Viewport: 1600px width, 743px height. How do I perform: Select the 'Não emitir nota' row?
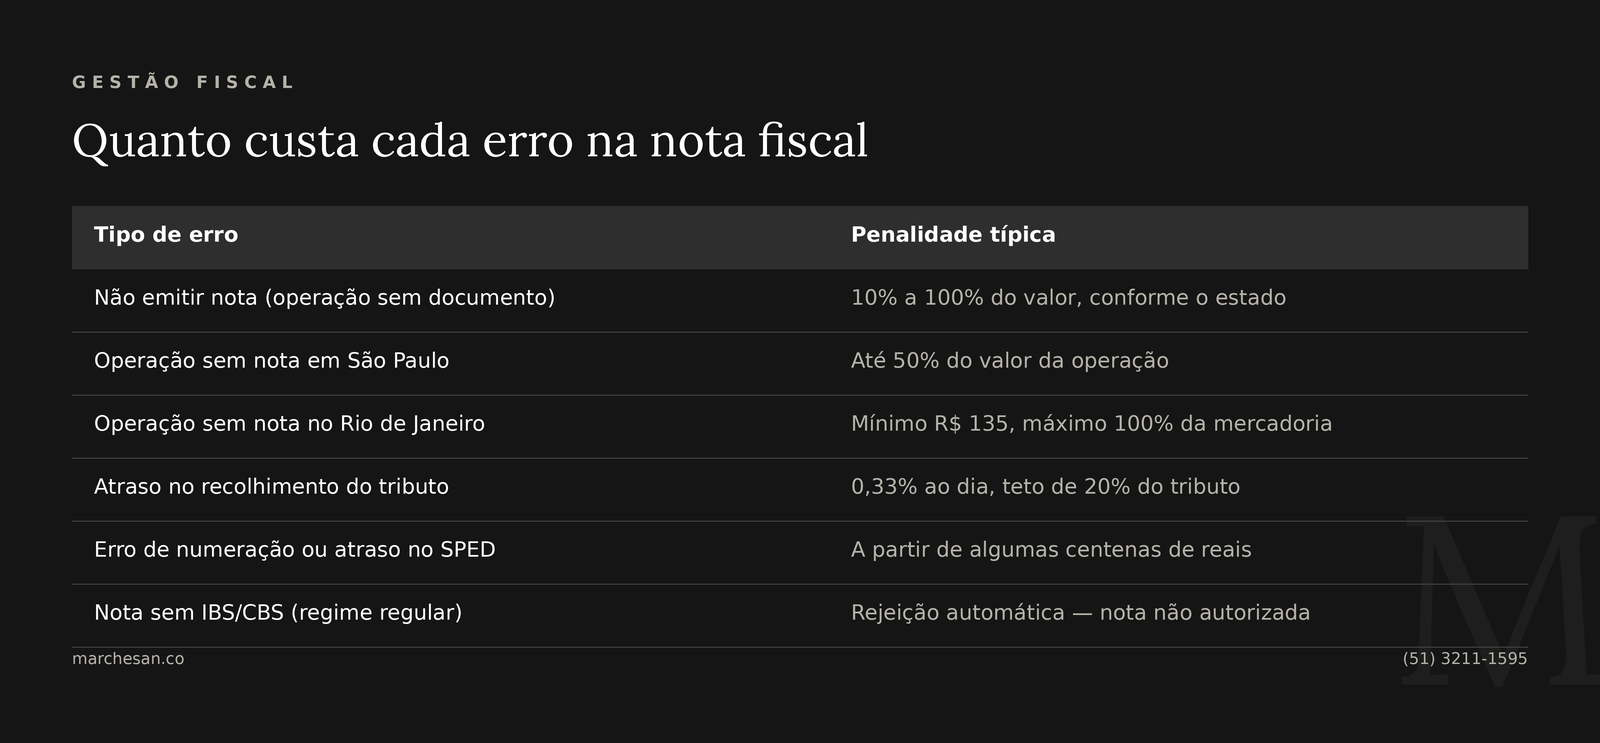(800, 300)
